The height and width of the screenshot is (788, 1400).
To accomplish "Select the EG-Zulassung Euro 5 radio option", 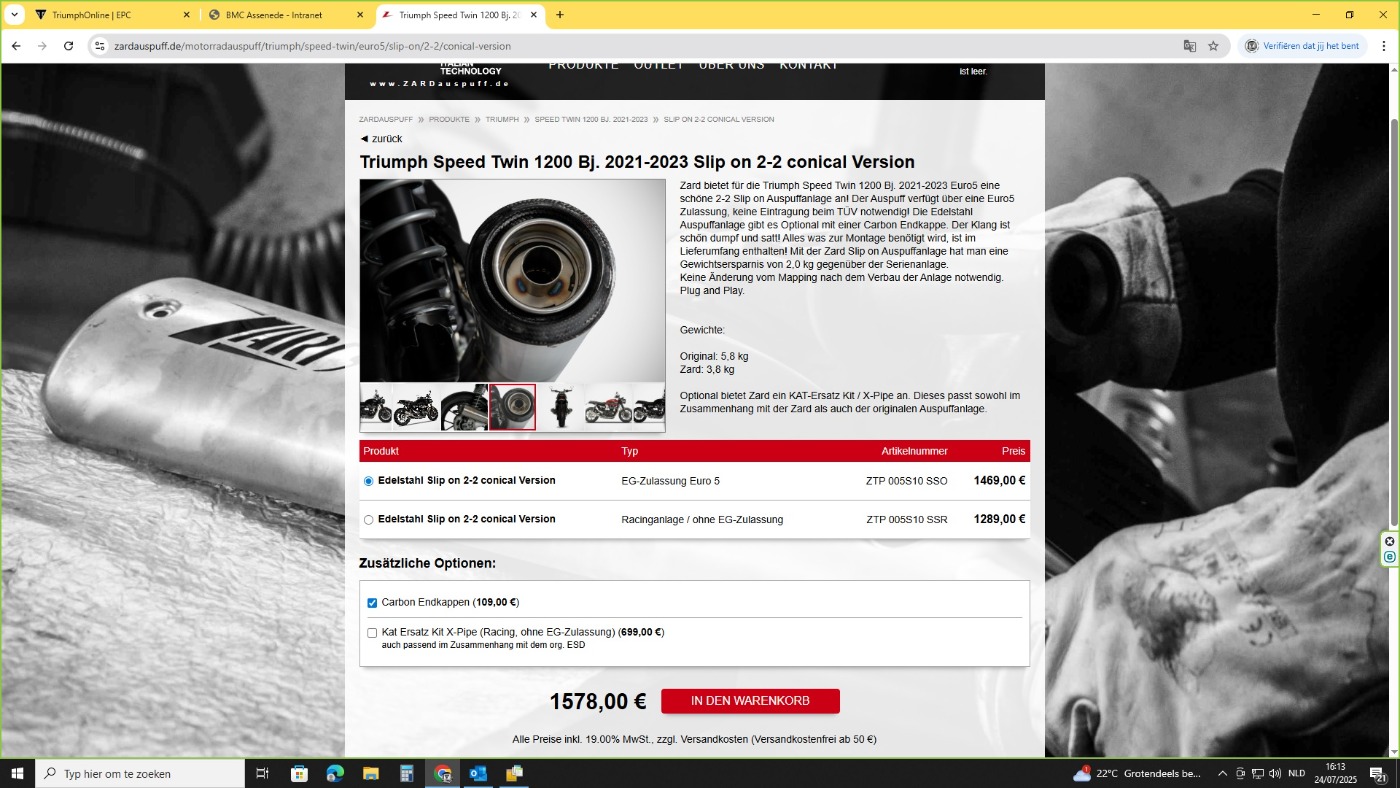I will (x=369, y=481).
